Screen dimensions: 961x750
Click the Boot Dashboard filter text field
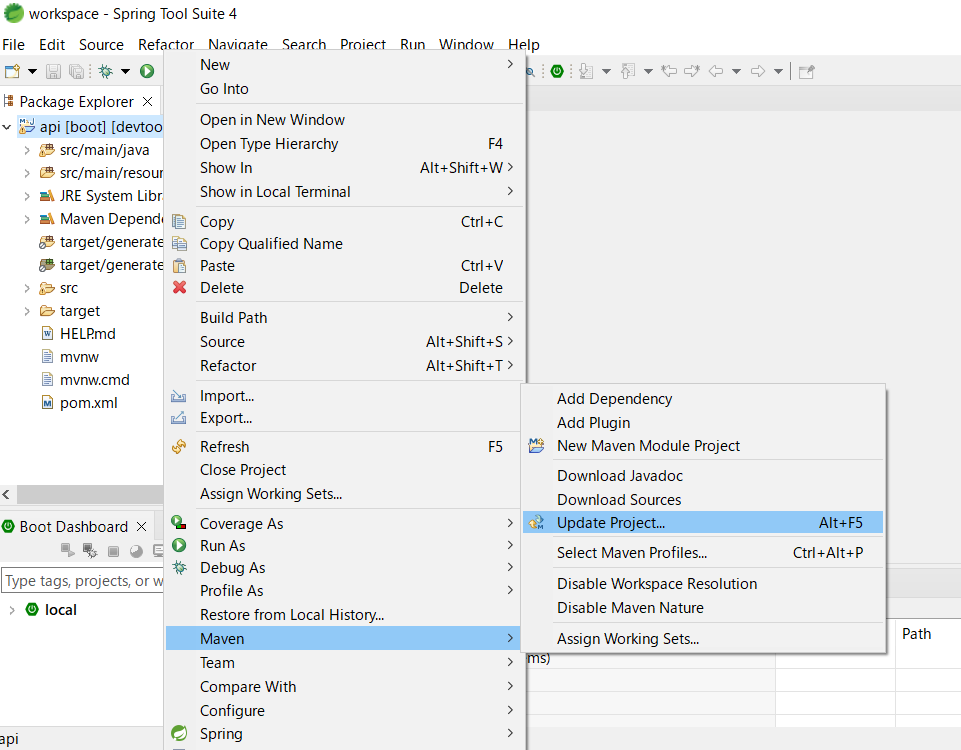[x=83, y=581]
